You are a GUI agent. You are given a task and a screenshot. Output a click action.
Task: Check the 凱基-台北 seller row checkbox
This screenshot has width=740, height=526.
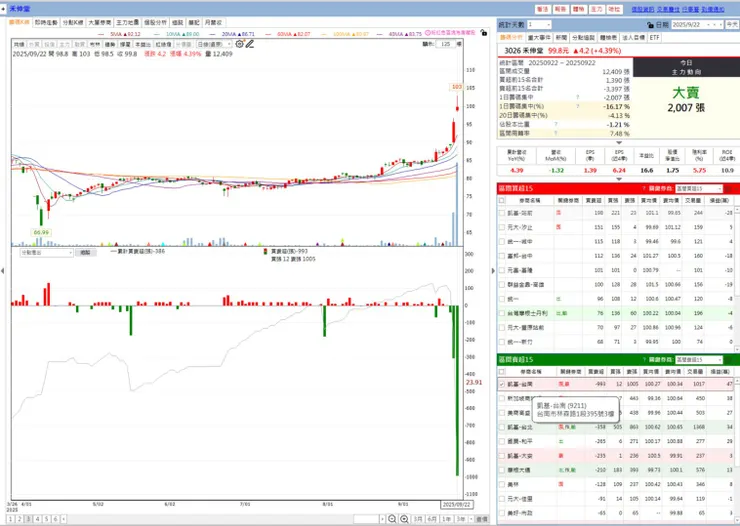[502, 427]
